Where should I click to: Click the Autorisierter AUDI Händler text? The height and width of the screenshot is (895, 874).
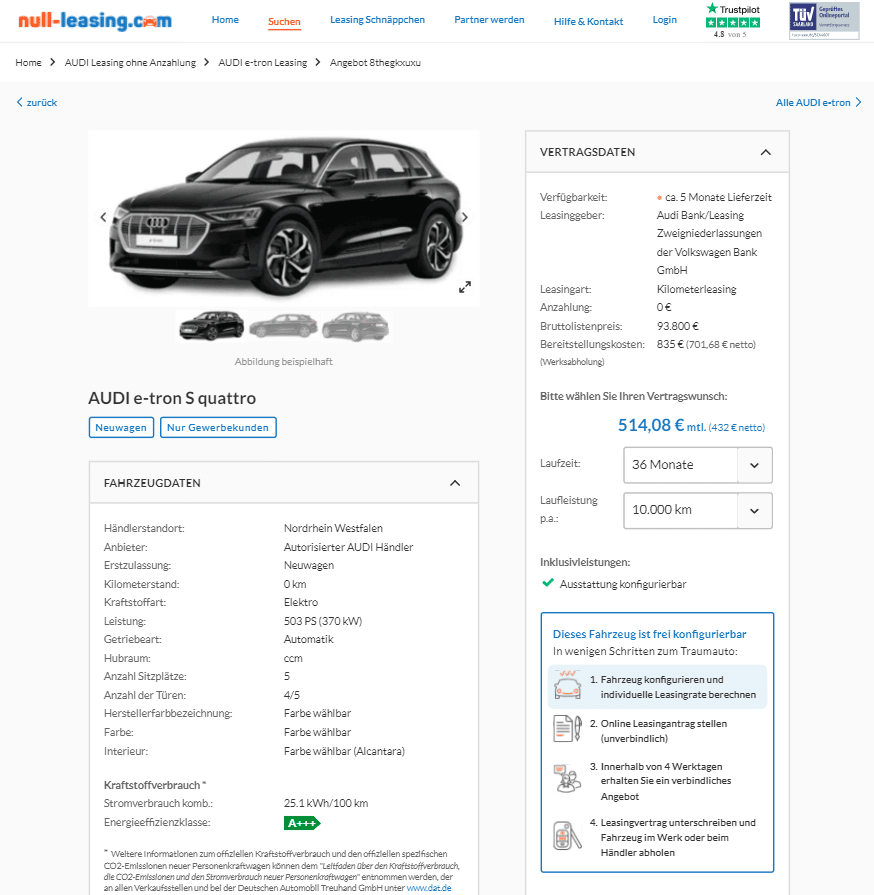click(348, 547)
